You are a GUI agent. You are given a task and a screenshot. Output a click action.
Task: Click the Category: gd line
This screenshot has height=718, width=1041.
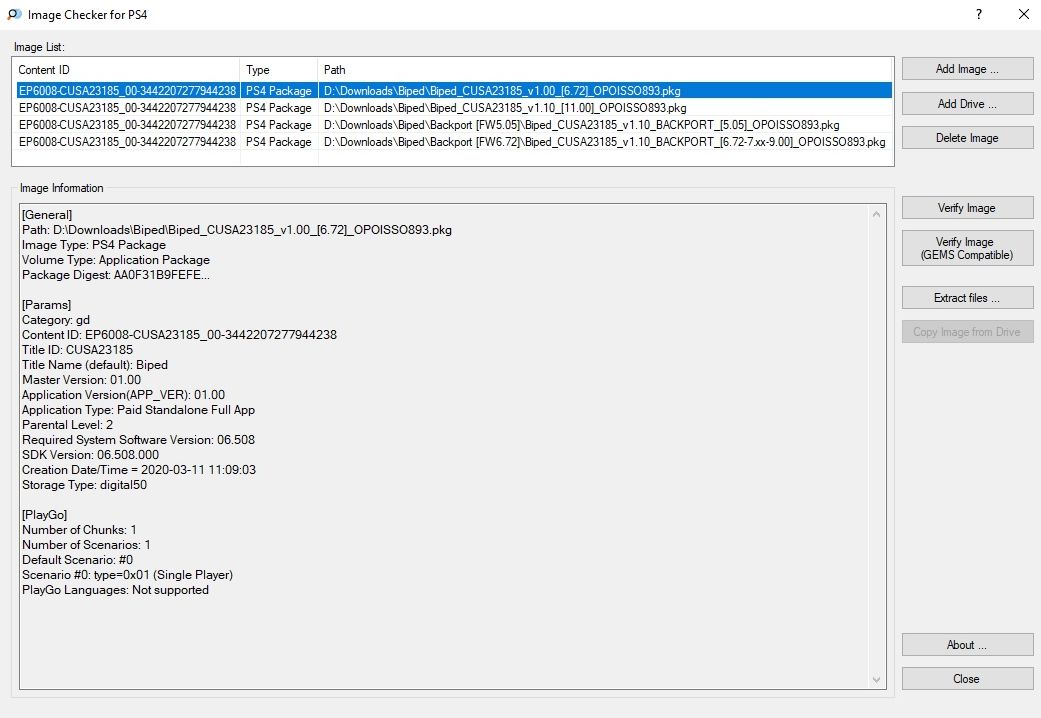click(56, 320)
